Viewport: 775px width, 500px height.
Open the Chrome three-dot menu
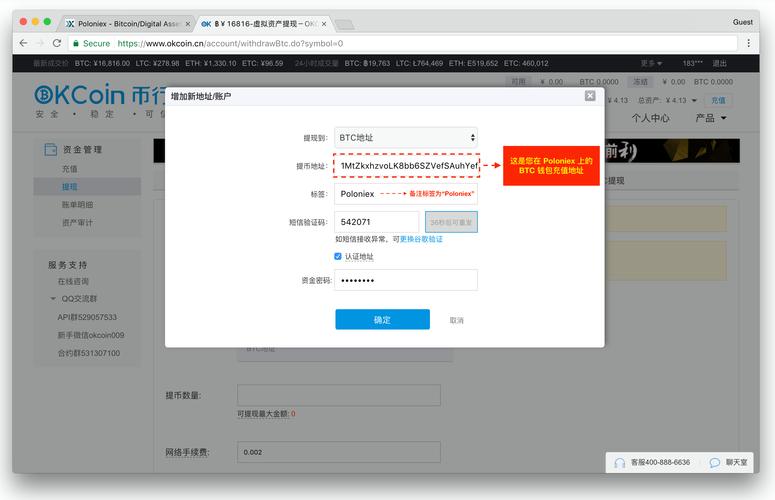749,44
